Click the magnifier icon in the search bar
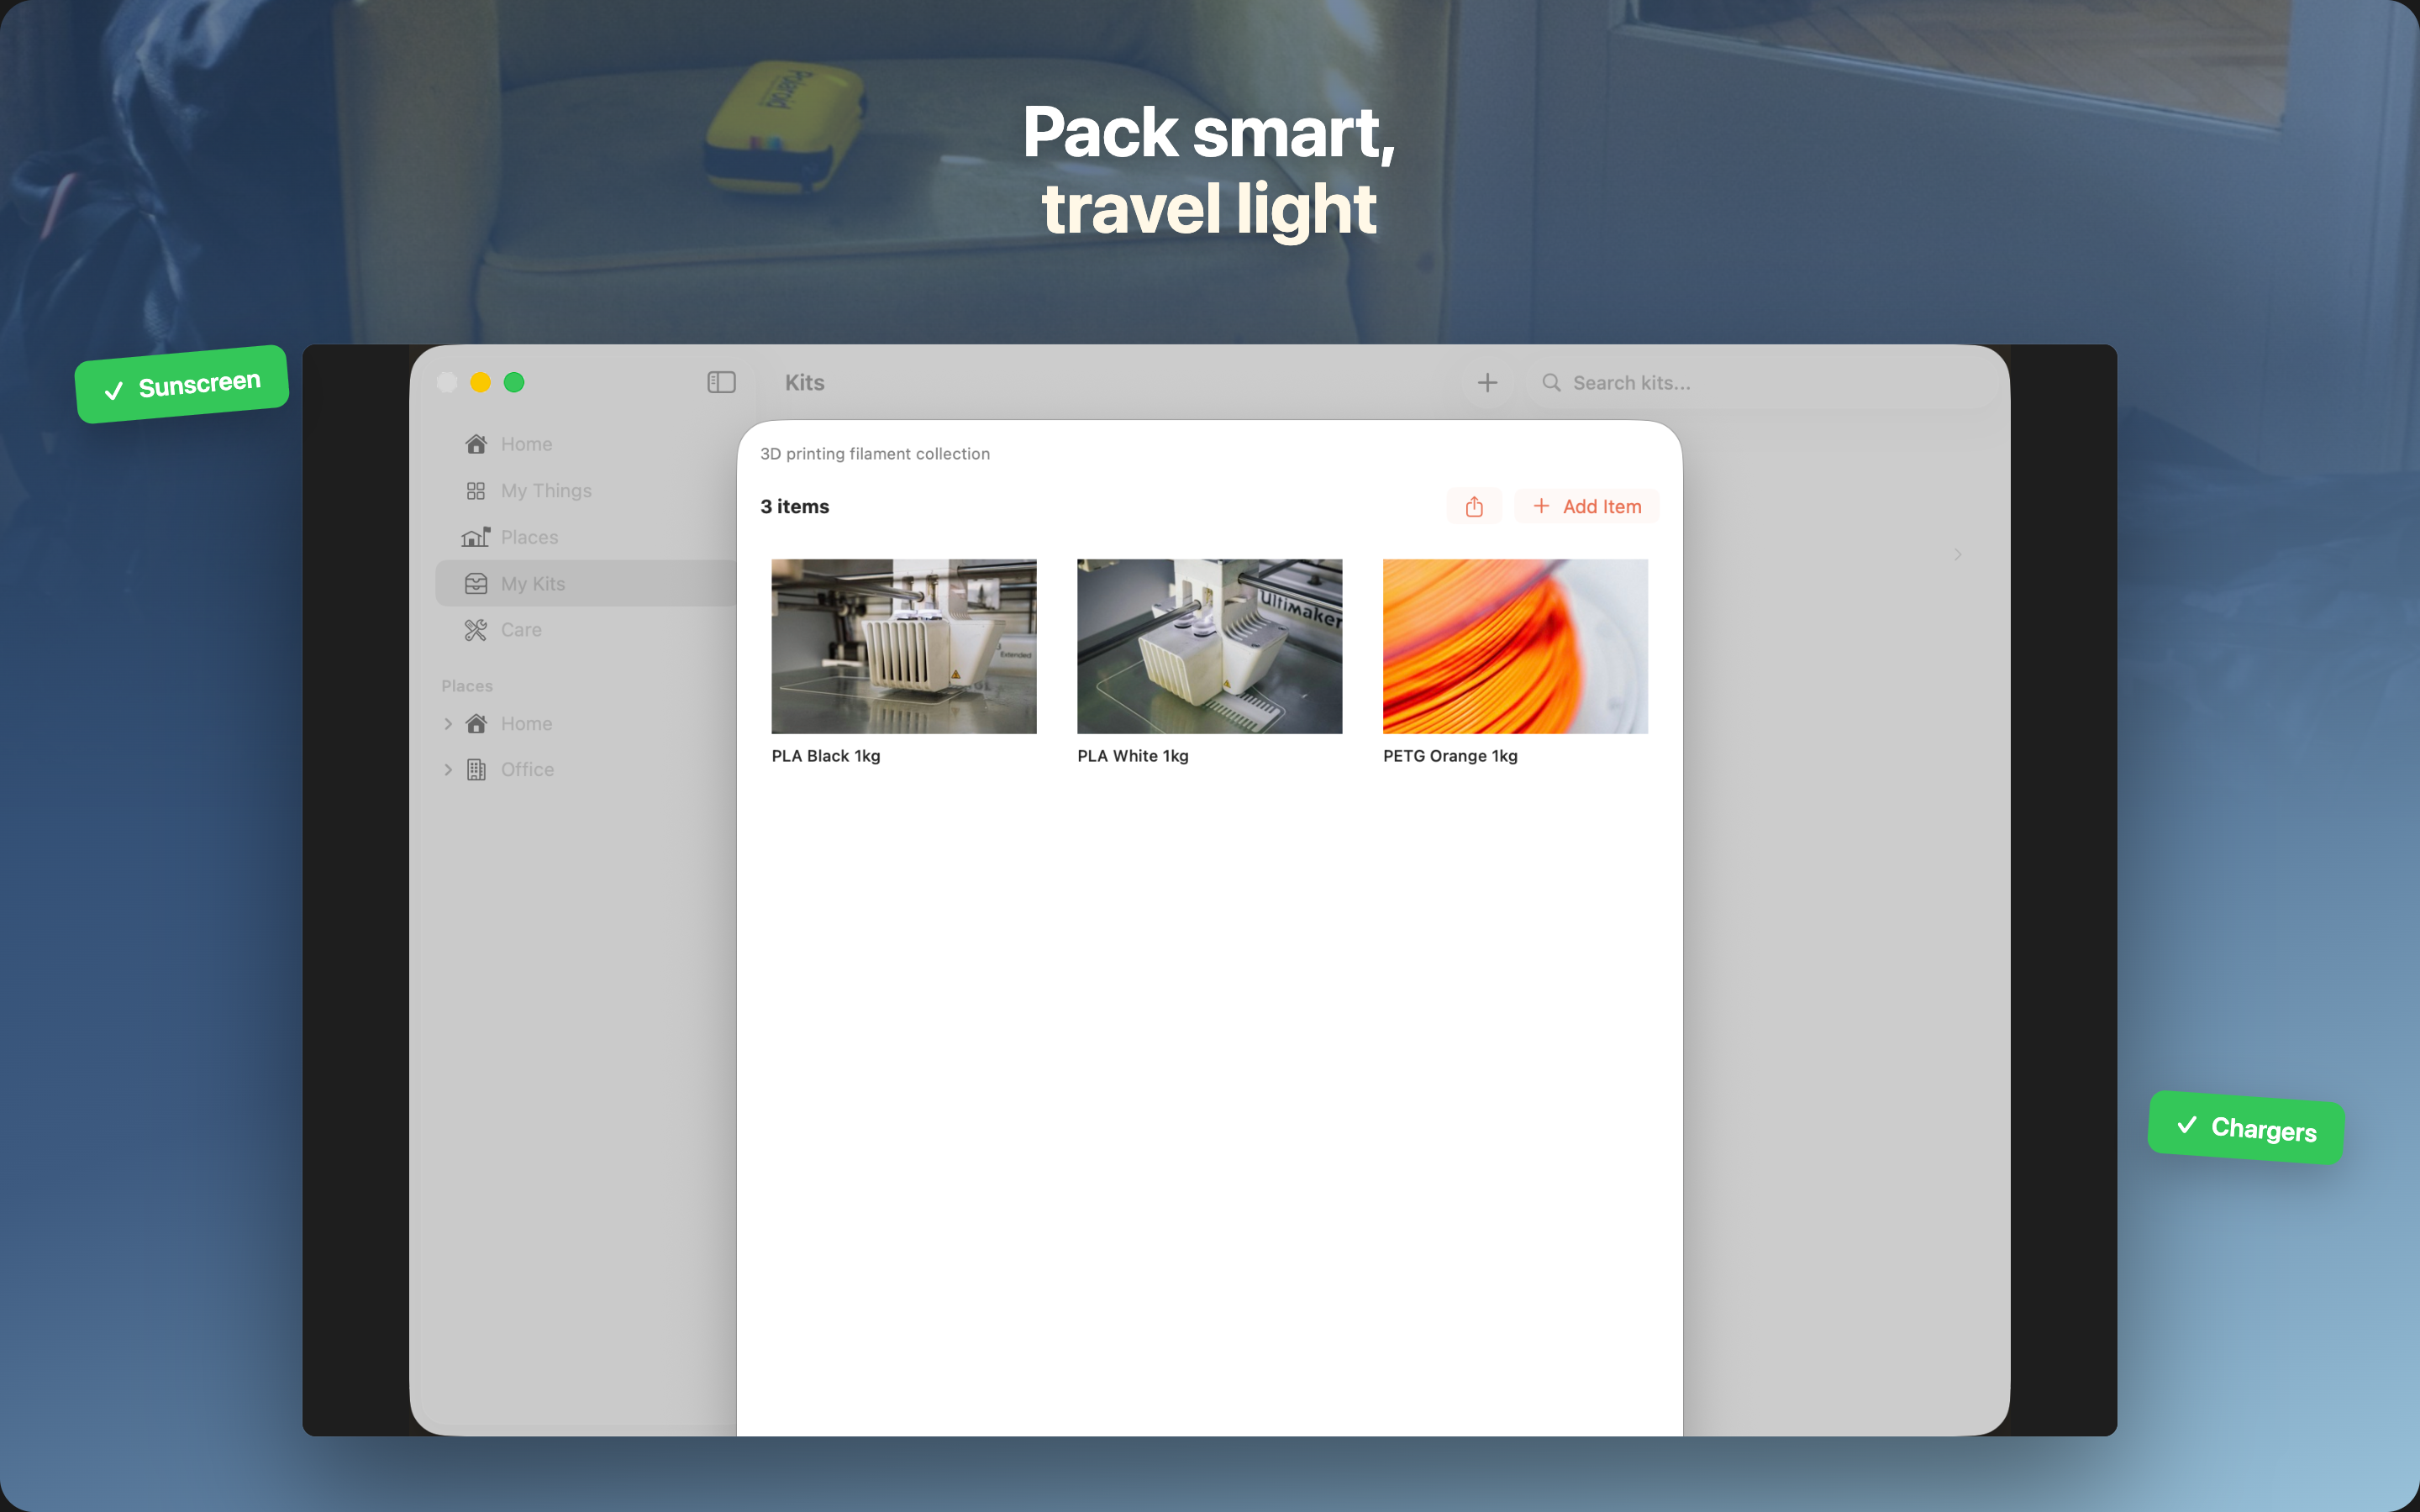The height and width of the screenshot is (1512, 2420). click(x=1551, y=382)
